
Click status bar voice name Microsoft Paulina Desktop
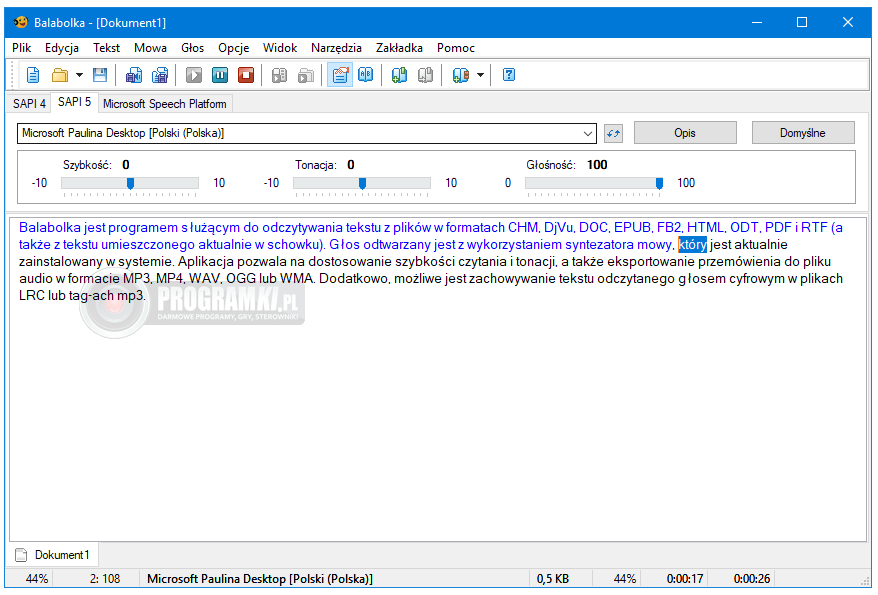pos(260,579)
